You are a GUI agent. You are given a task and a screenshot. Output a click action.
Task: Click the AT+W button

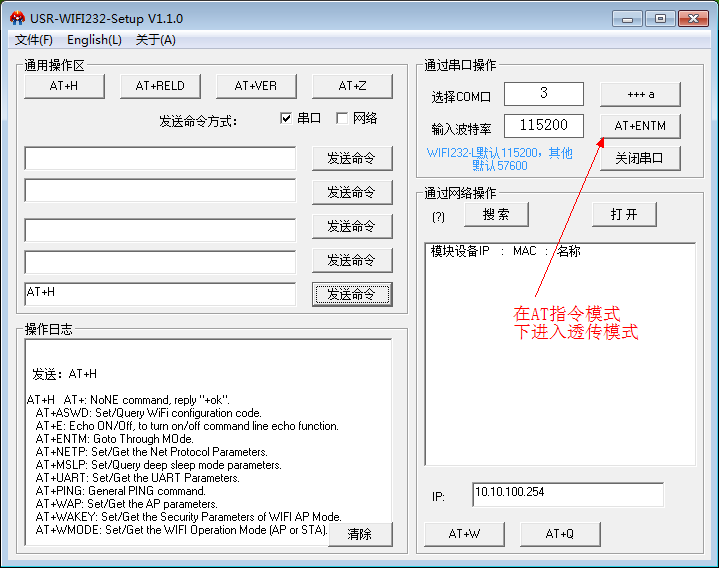click(464, 534)
